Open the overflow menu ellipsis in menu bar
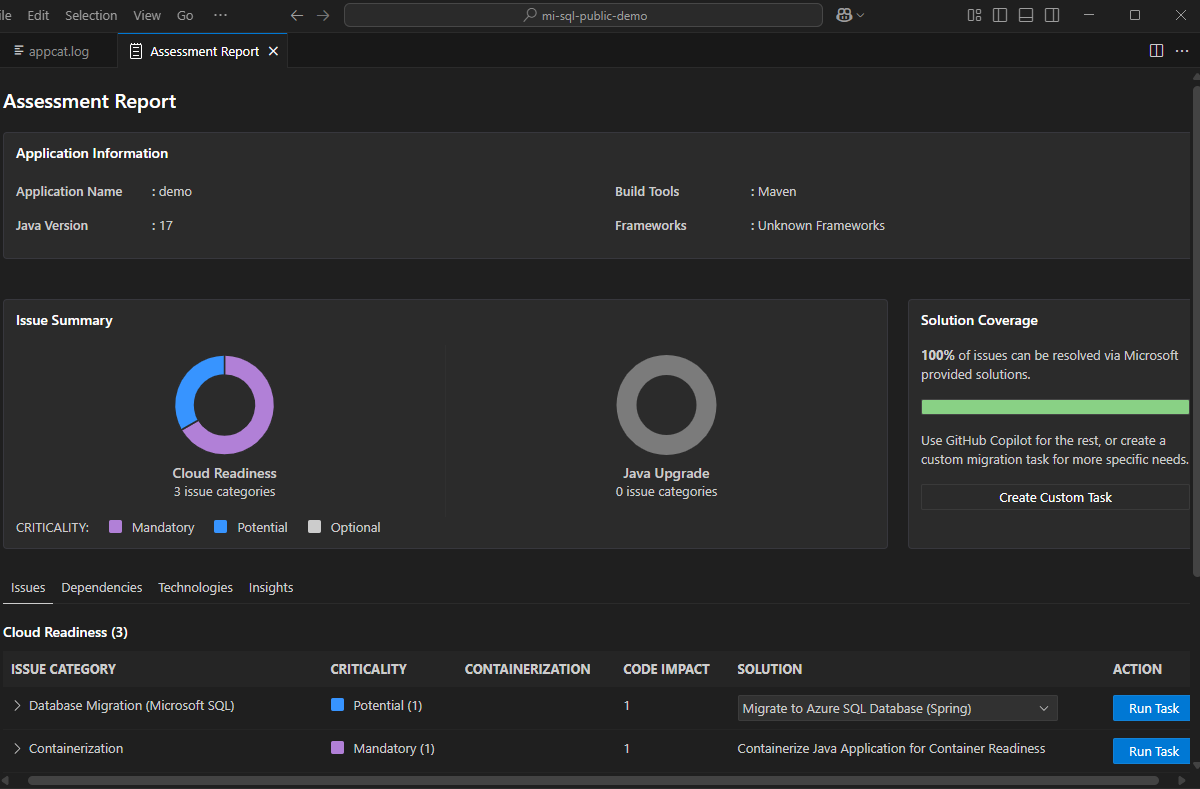The width and height of the screenshot is (1200, 789). pos(220,15)
